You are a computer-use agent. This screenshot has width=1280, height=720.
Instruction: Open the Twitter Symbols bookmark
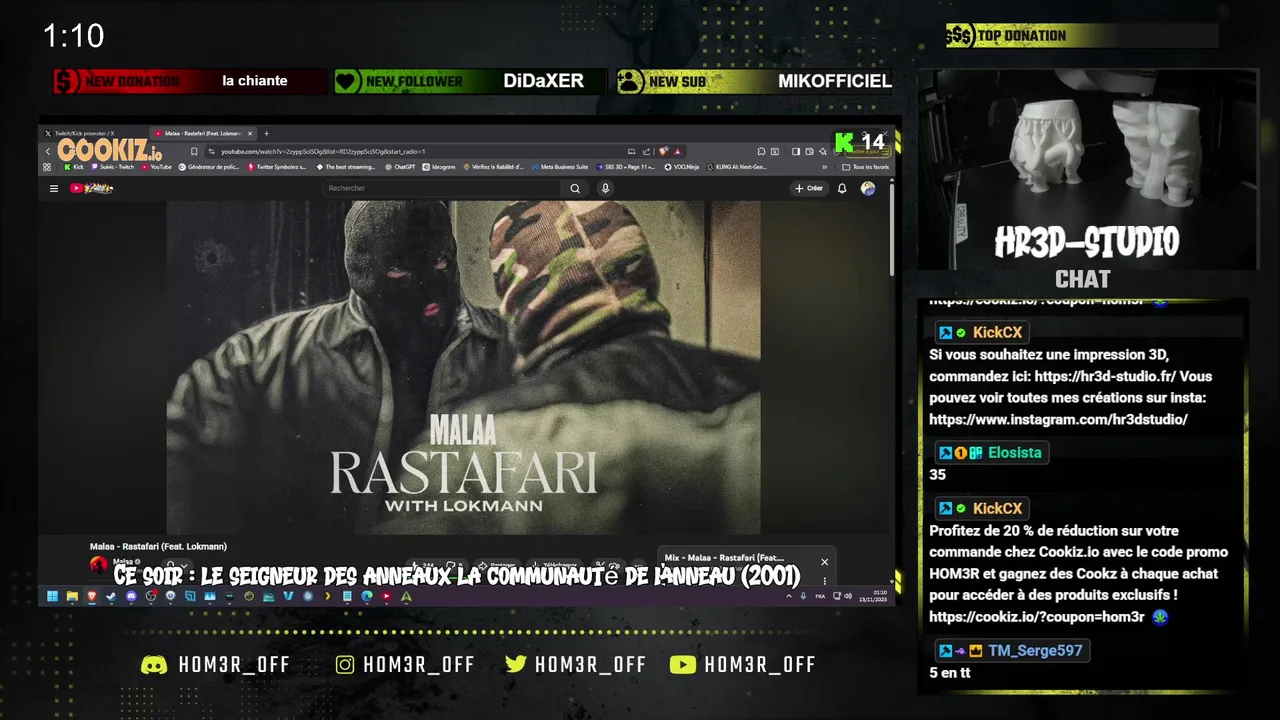point(279,167)
